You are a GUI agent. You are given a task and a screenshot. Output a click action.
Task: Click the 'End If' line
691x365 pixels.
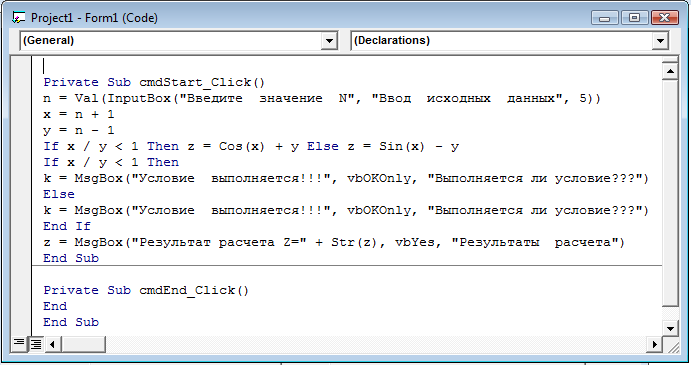pyautogui.click(x=67, y=226)
